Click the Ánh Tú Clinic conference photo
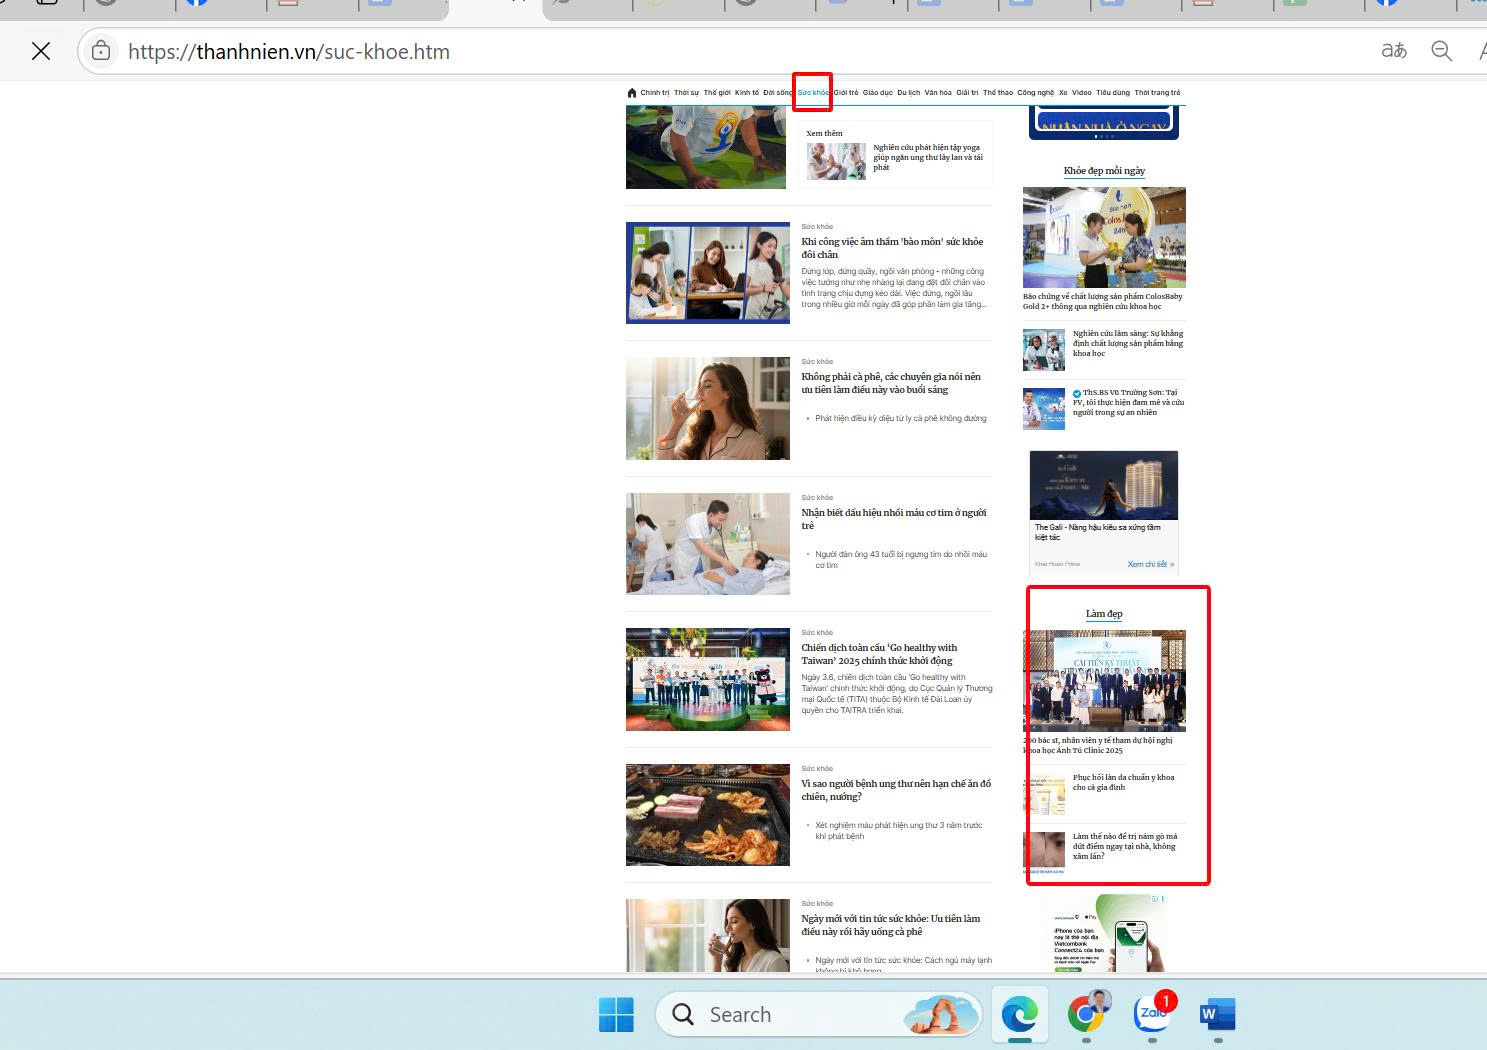The width and height of the screenshot is (1487, 1050). [x=1104, y=681]
